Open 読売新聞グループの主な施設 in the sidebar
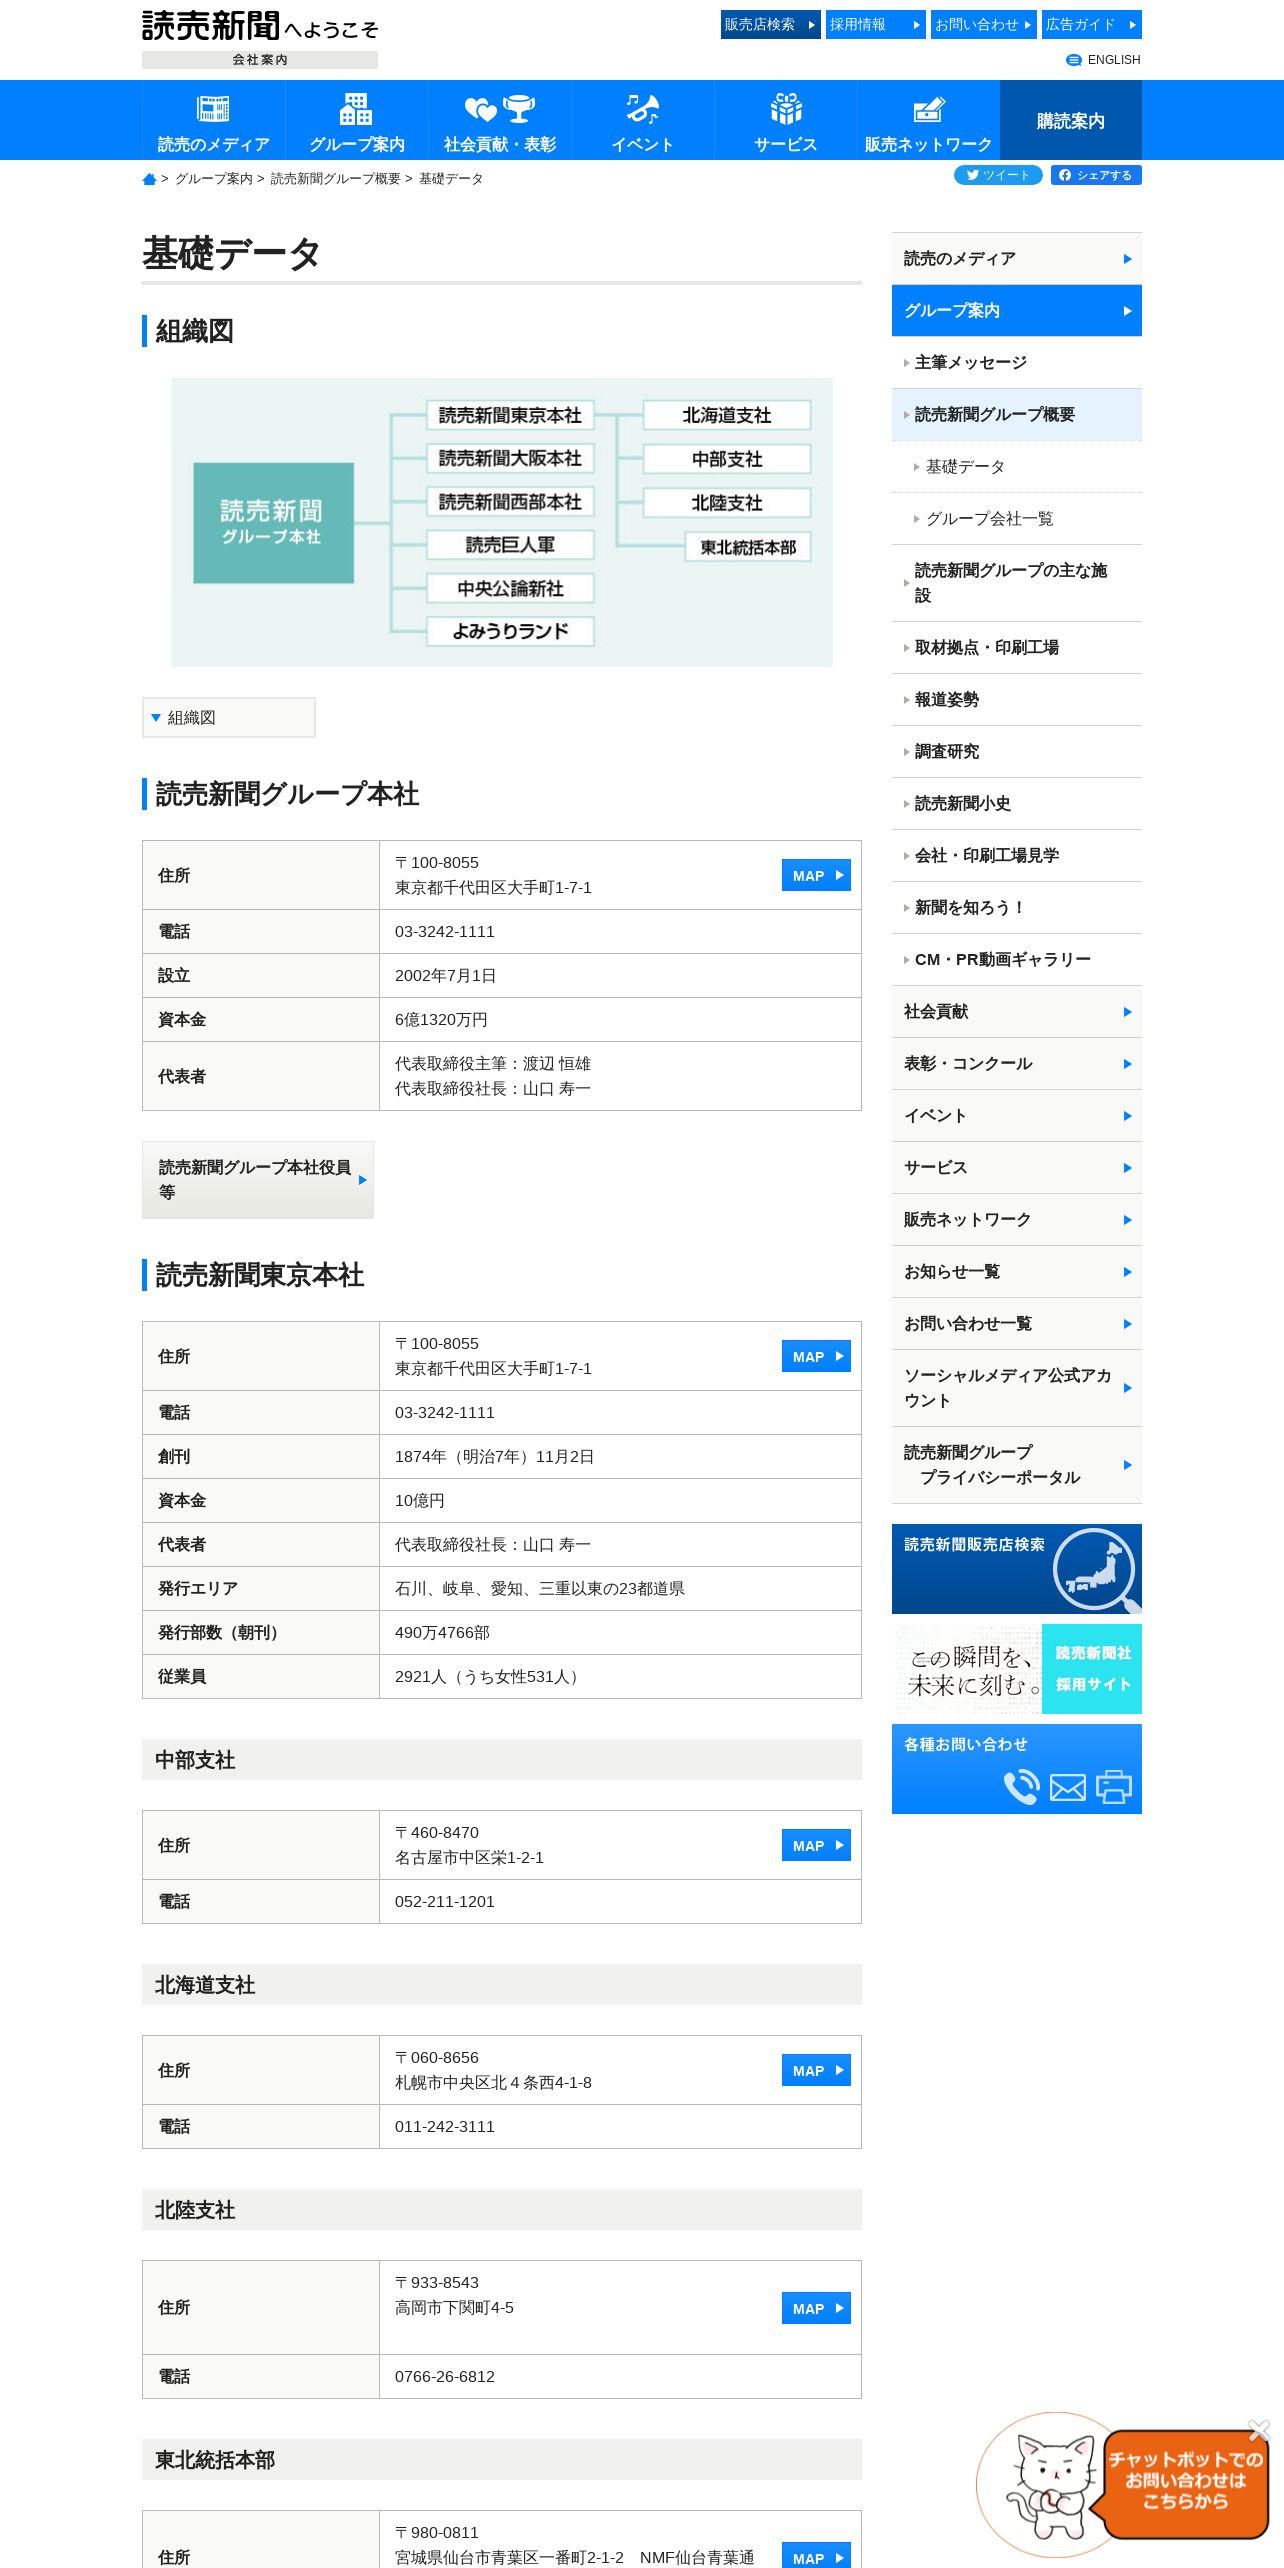Viewport: 1284px width, 2568px height. click(x=1017, y=583)
